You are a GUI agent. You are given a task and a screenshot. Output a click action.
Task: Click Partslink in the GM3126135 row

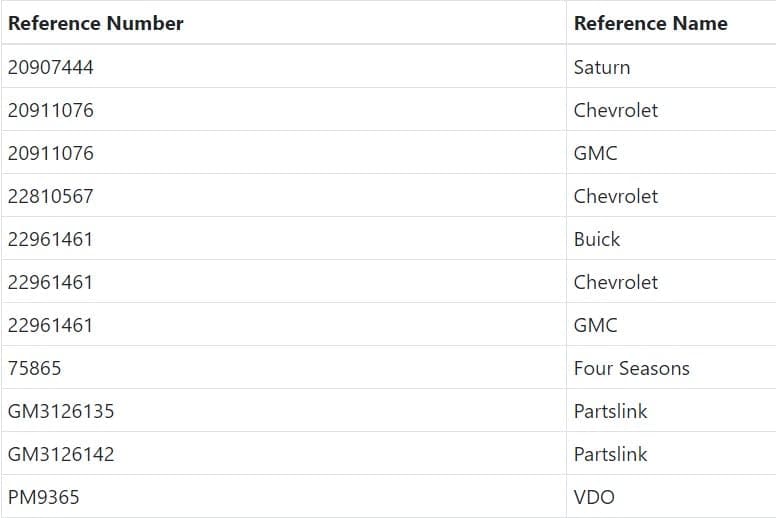pyautogui.click(x=610, y=411)
